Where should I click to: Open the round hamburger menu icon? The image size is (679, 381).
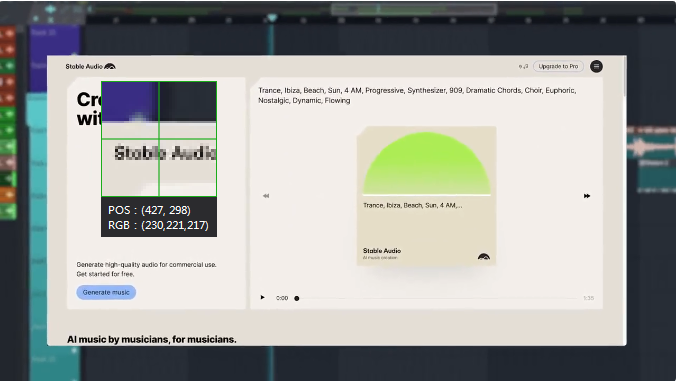(596, 66)
